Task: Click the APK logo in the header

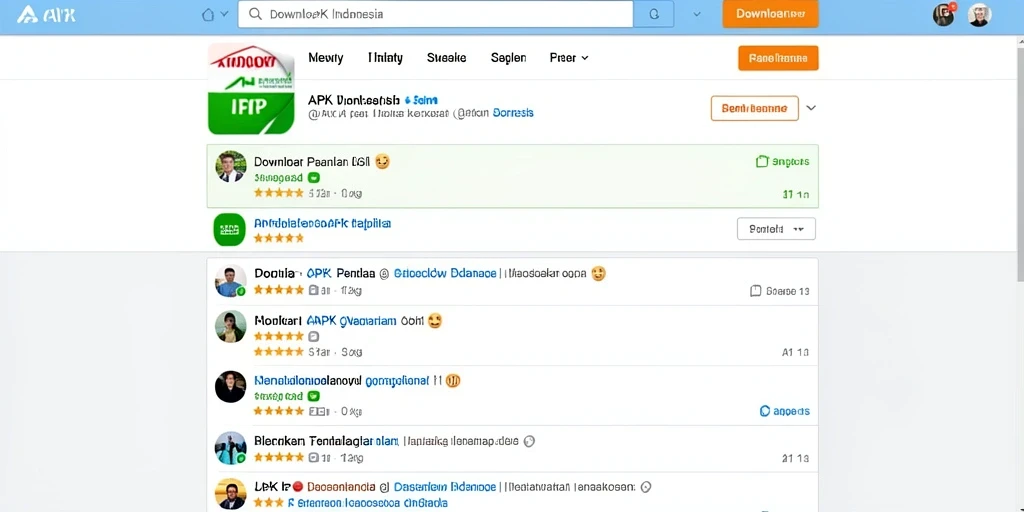Action: [46, 14]
